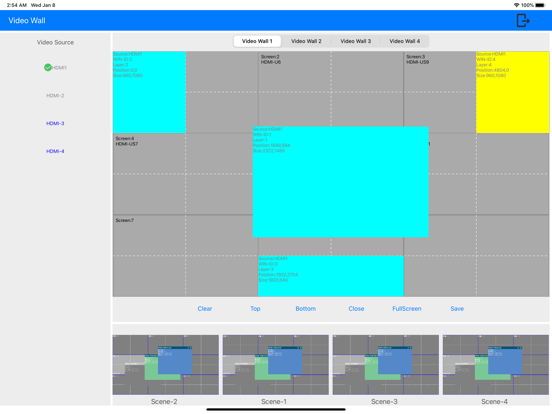
Task: Choose HDMI-2 video source
Action: (x=55, y=95)
